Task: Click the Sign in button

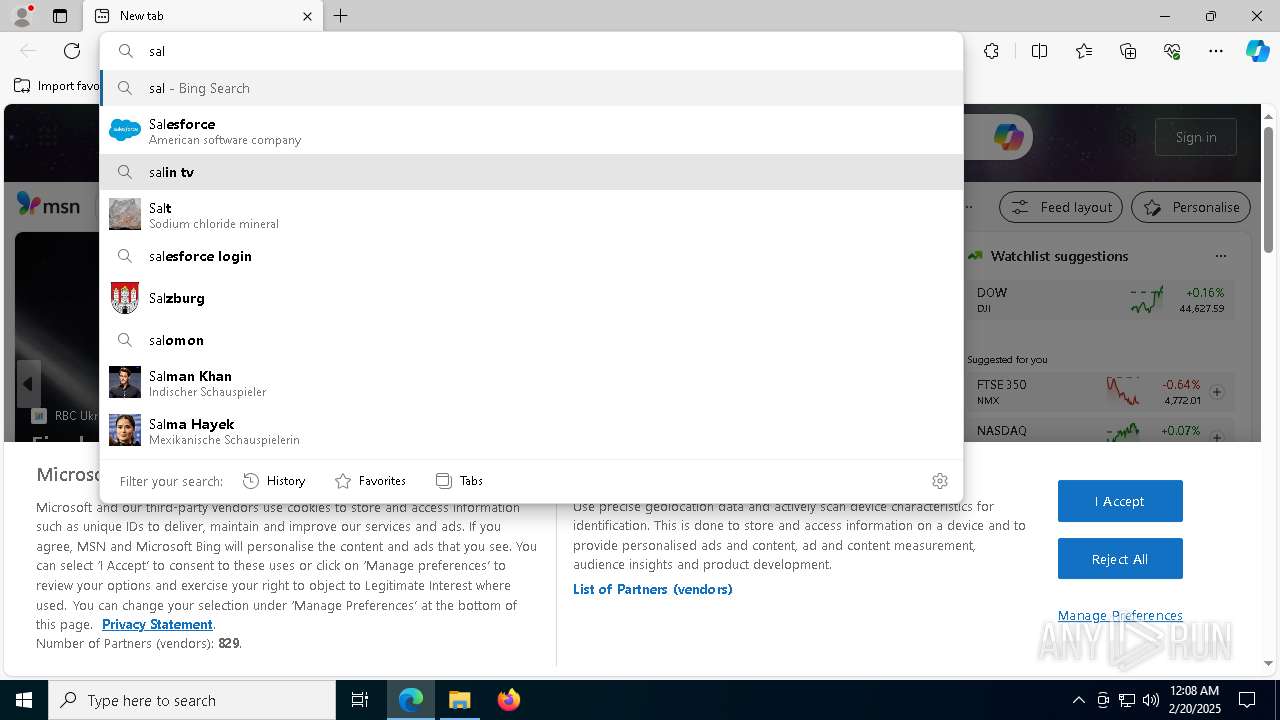Action: coord(1196,137)
